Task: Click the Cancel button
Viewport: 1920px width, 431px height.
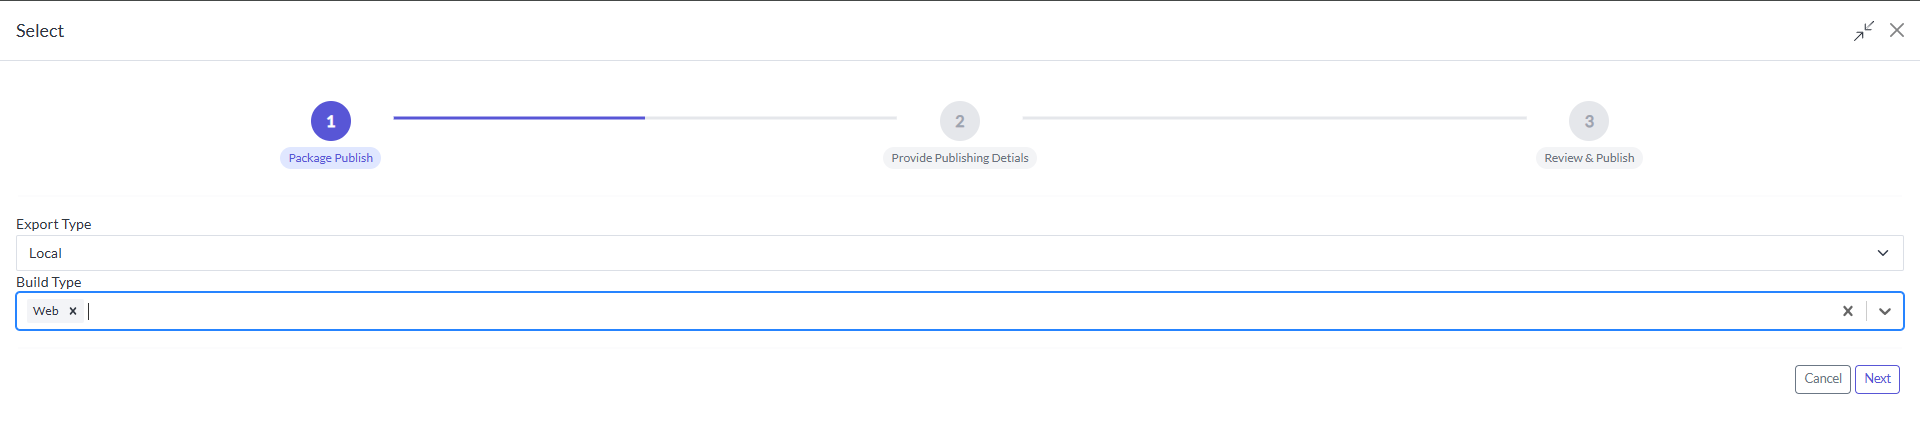Action: coord(1823,379)
